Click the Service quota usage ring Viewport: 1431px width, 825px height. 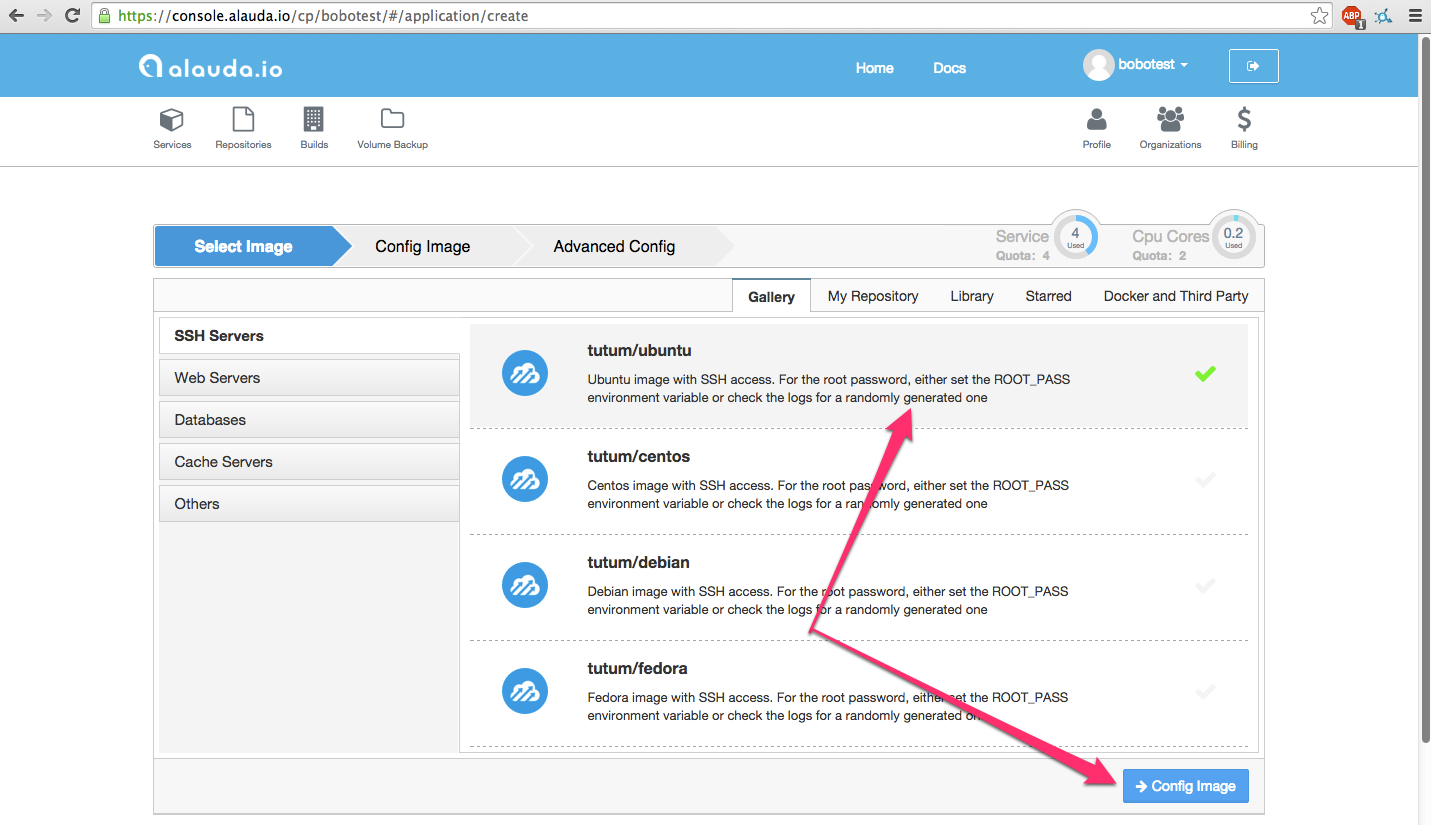click(x=1076, y=236)
